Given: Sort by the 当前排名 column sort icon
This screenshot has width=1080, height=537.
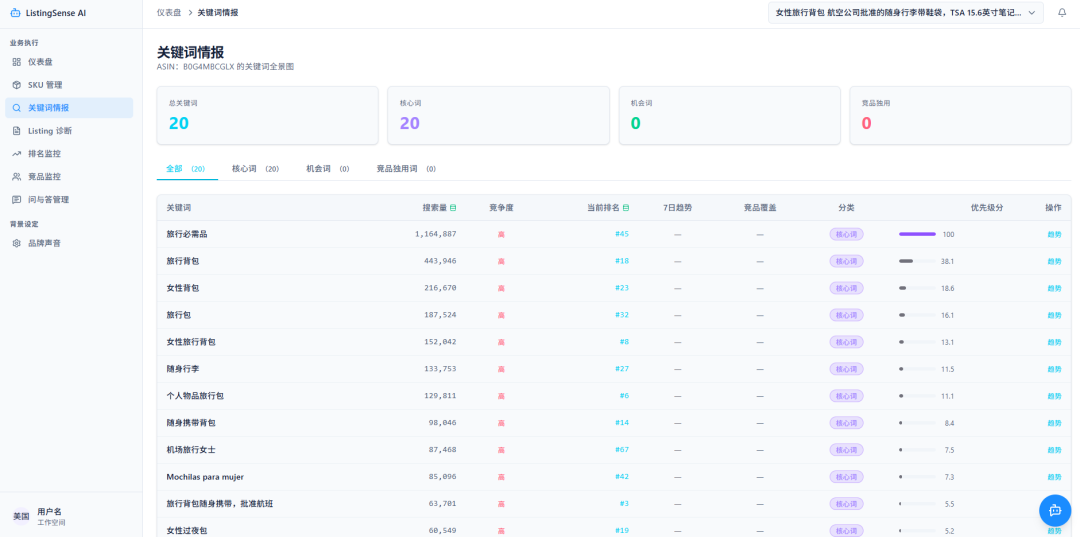Looking at the screenshot, I should [x=625, y=208].
